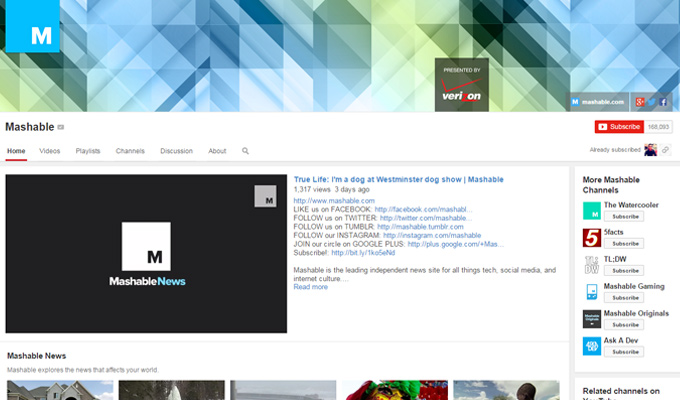
Task: Open the twitter.com/mashable link
Action: pyautogui.click(x=426, y=218)
